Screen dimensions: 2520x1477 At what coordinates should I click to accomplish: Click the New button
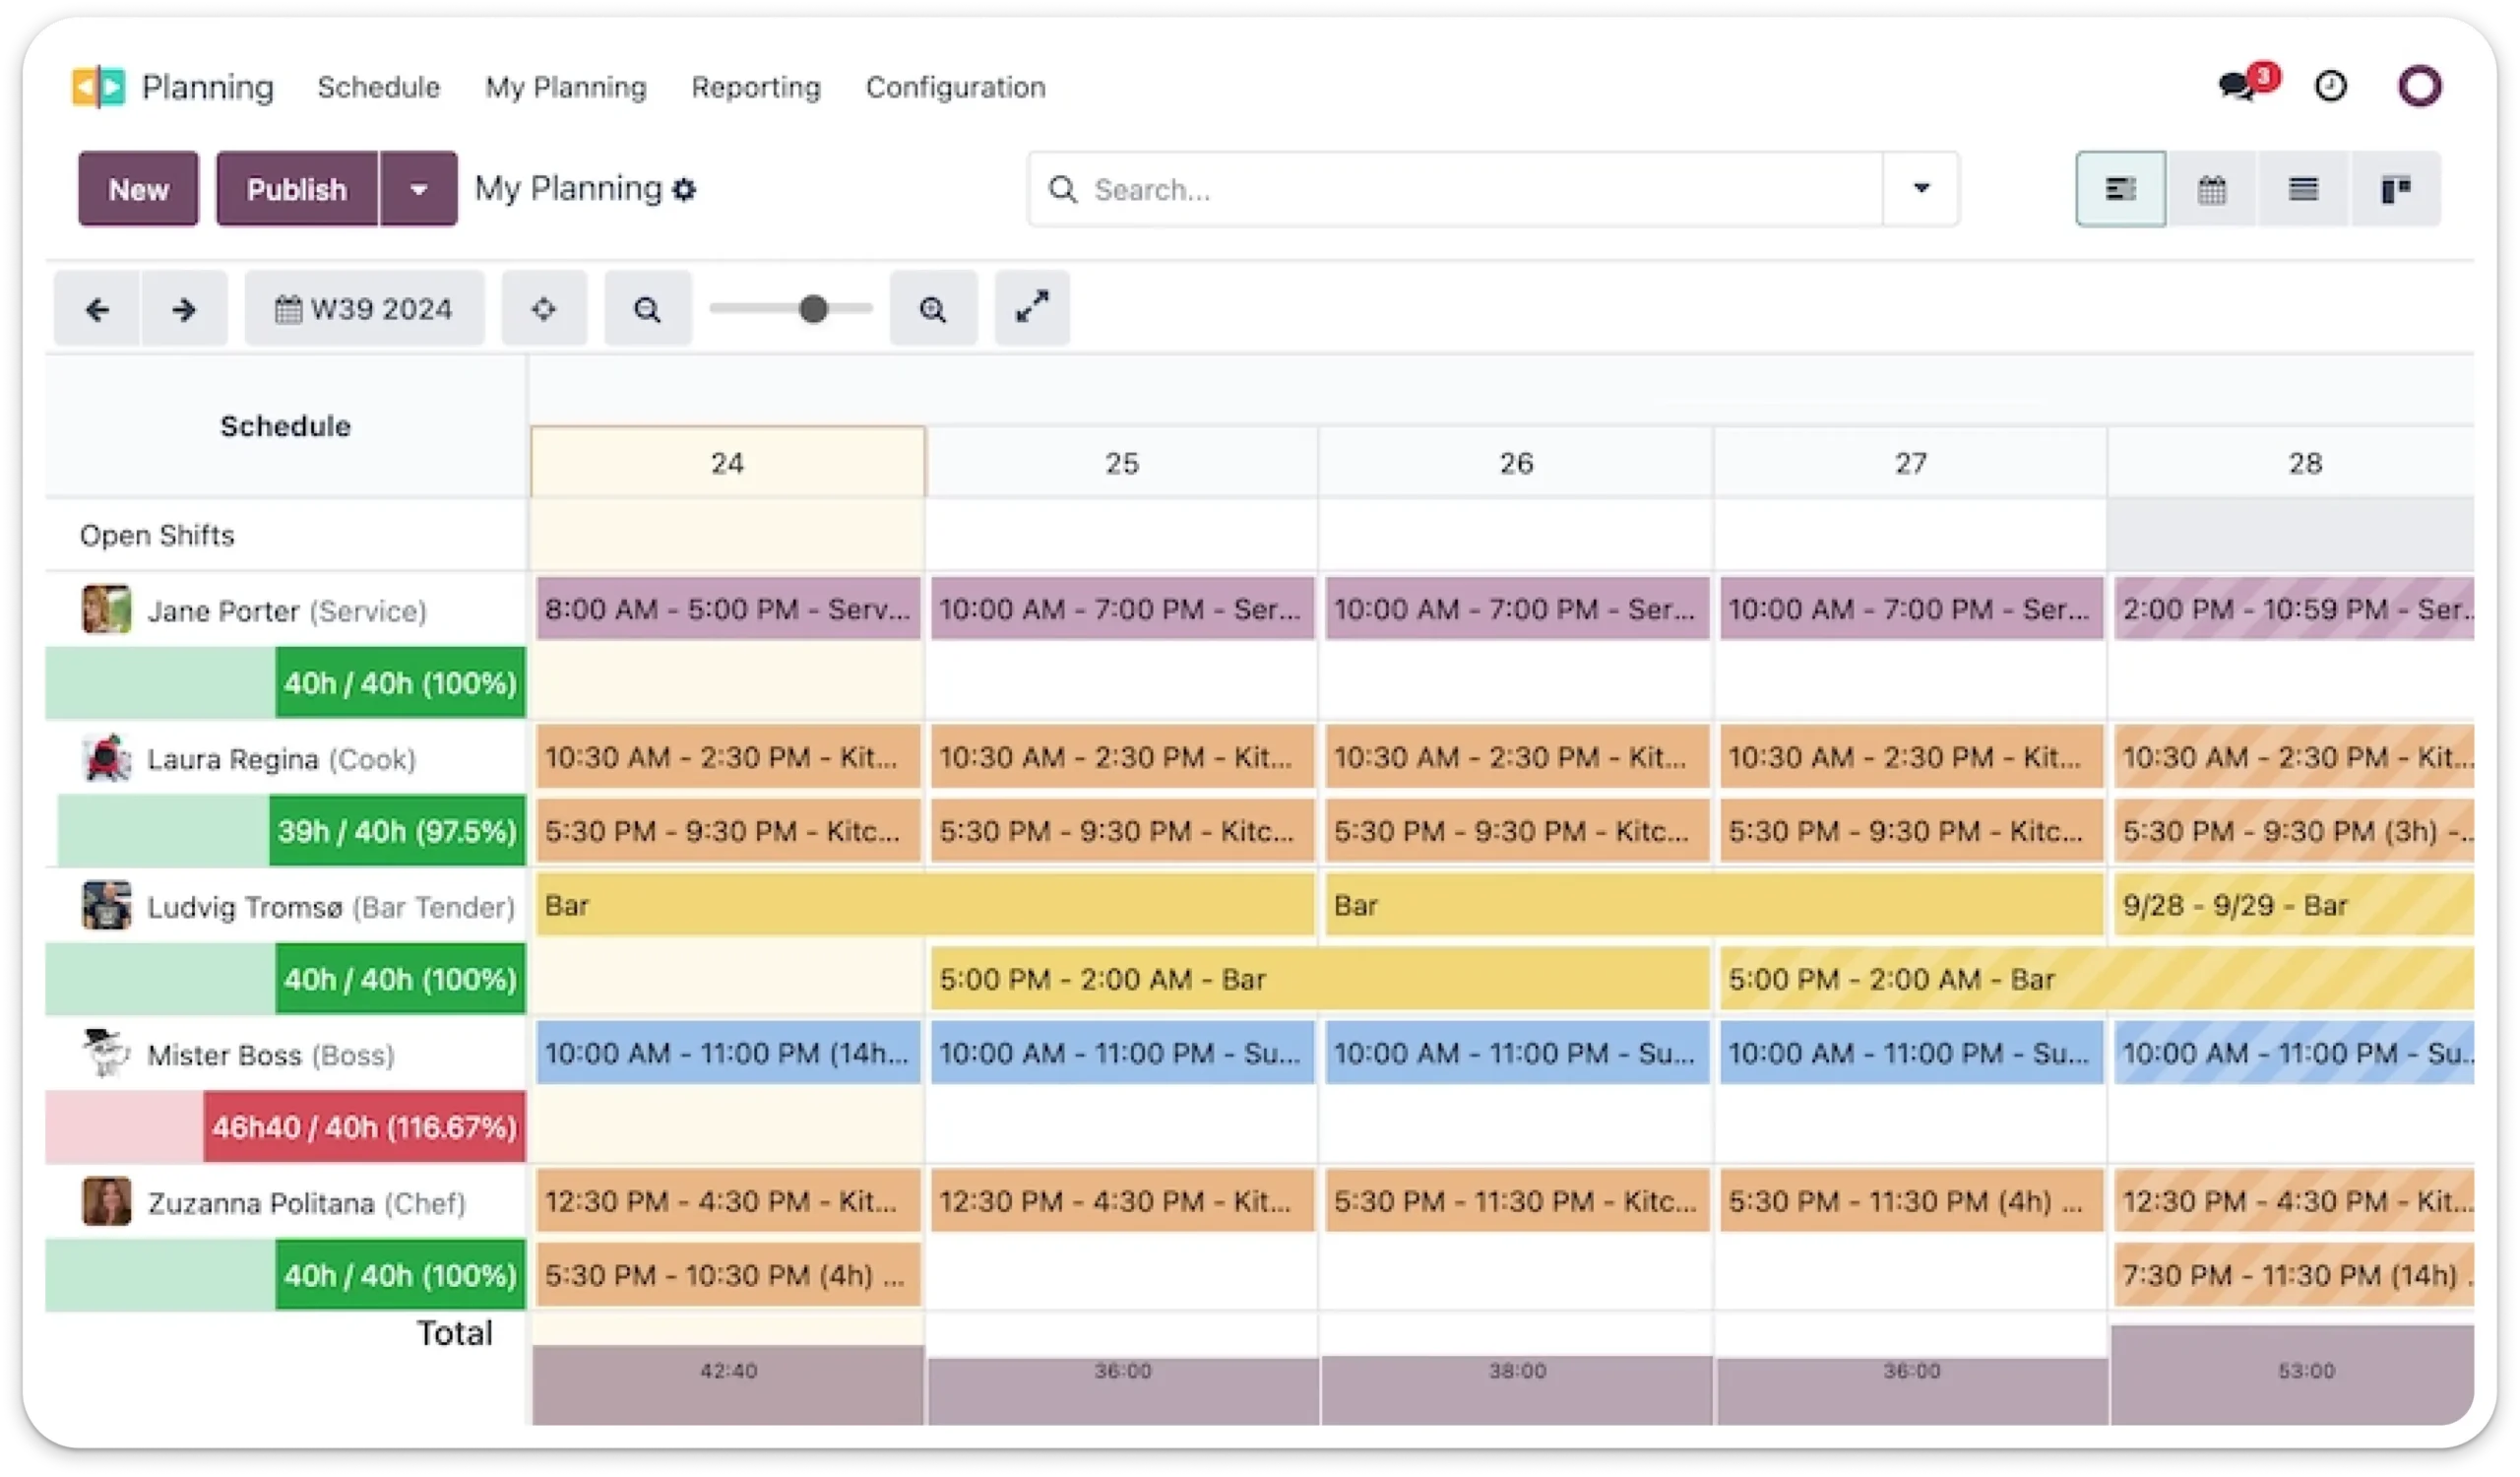(138, 189)
